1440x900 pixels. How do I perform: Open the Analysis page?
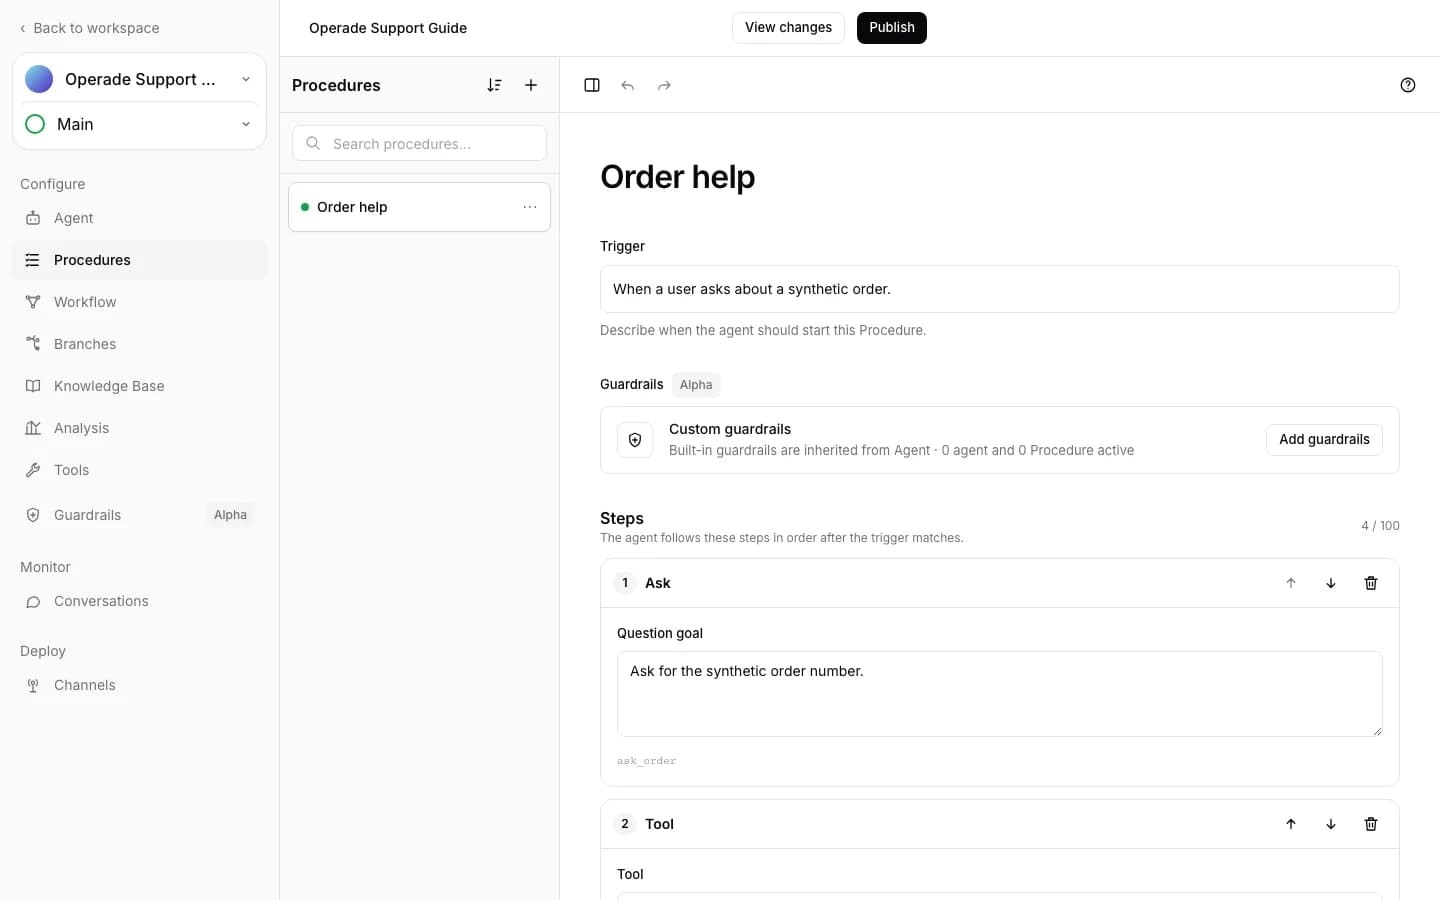pos(139,428)
